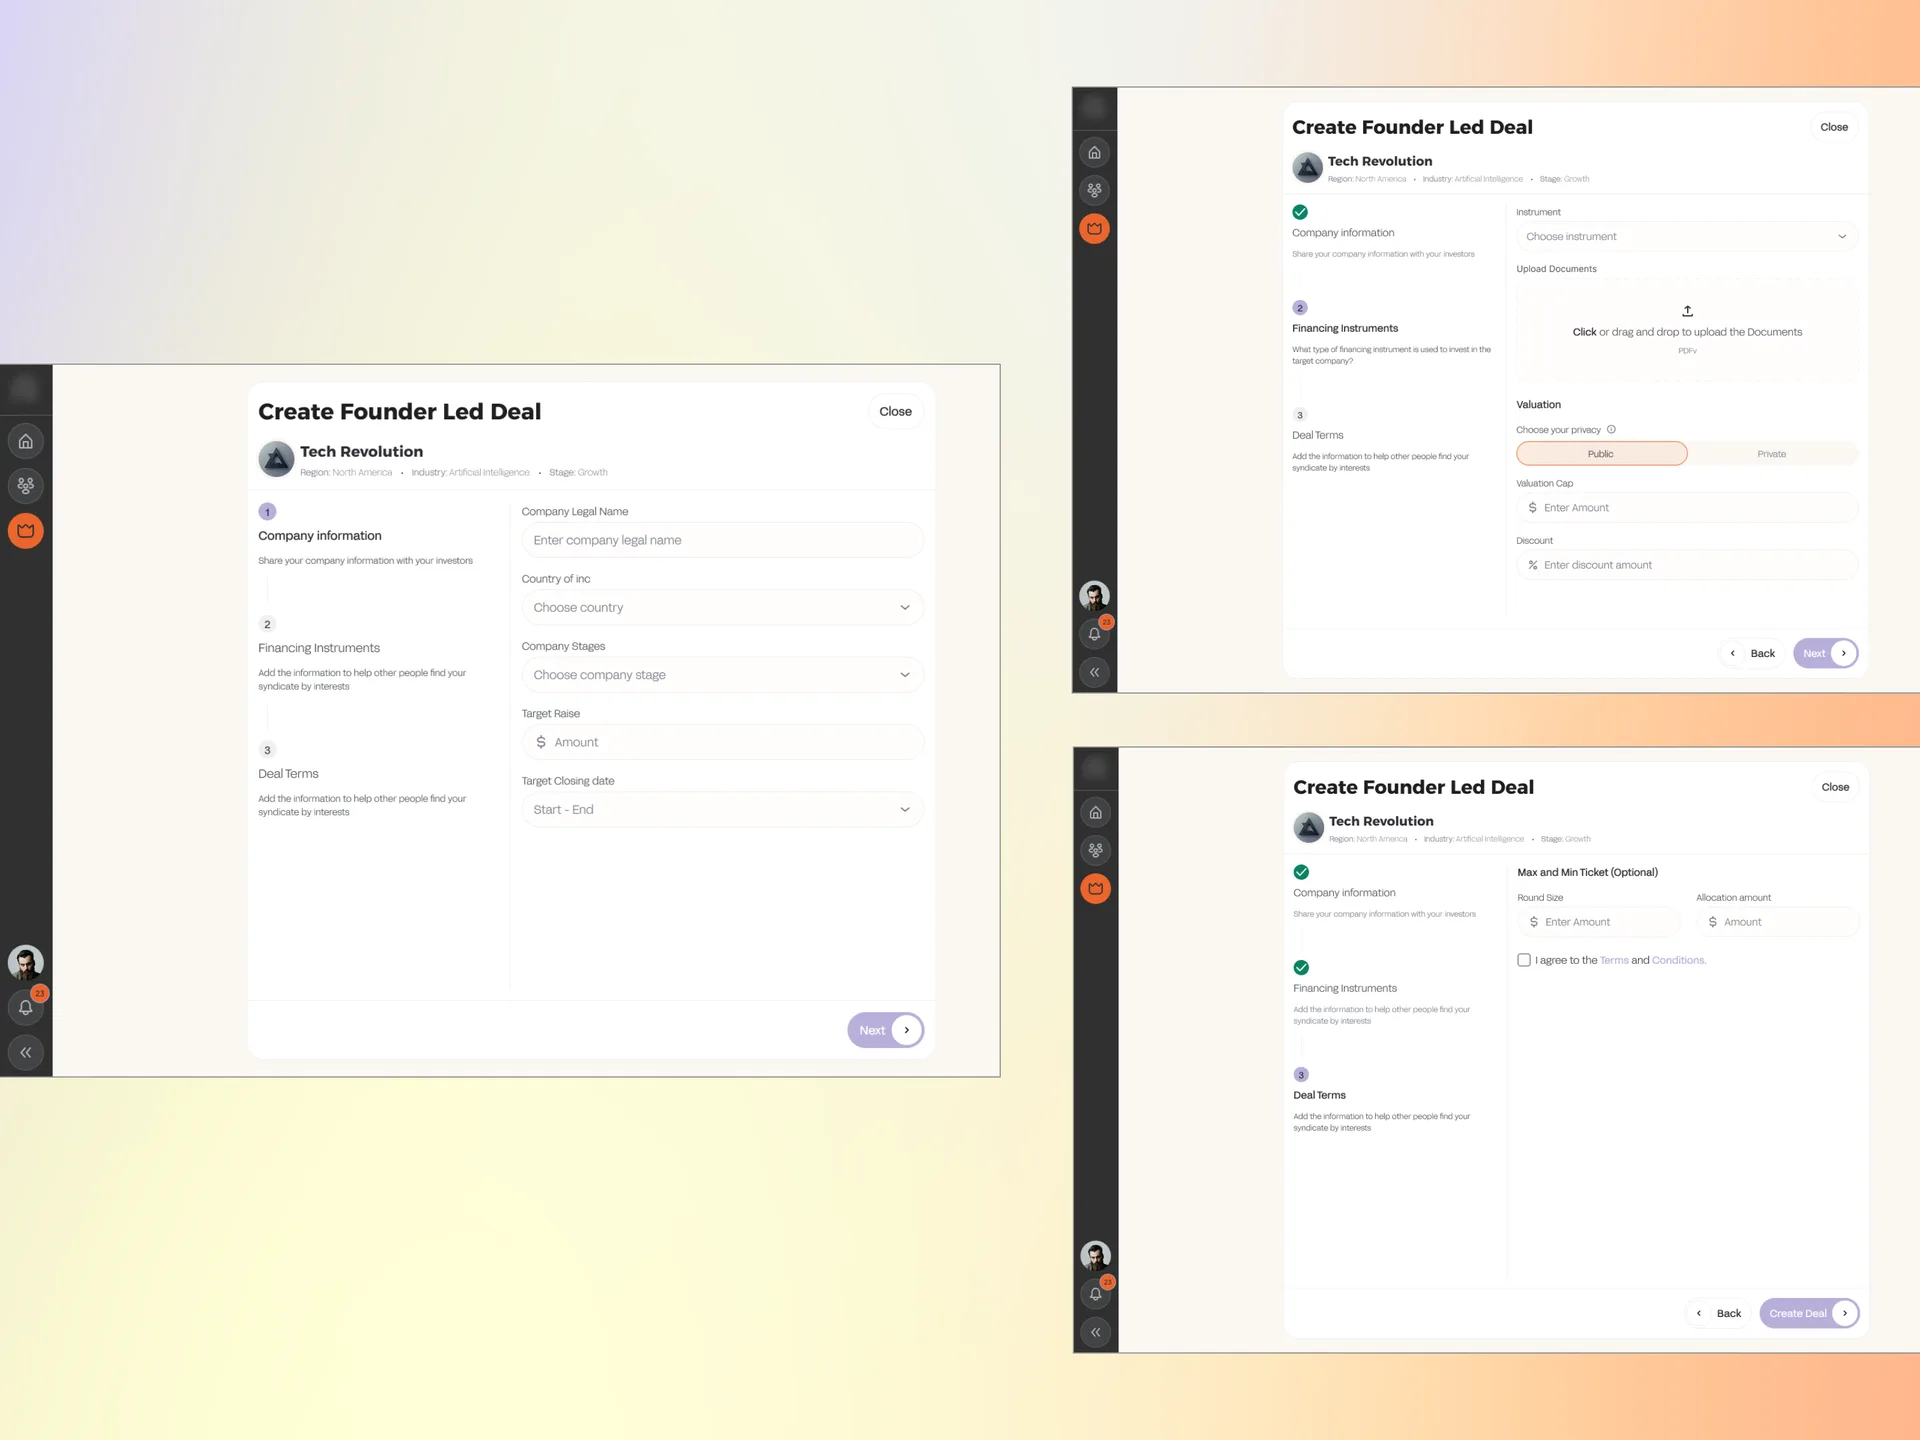Click Enter discount amount field
The height and width of the screenshot is (1440, 1920).
coord(1687,565)
